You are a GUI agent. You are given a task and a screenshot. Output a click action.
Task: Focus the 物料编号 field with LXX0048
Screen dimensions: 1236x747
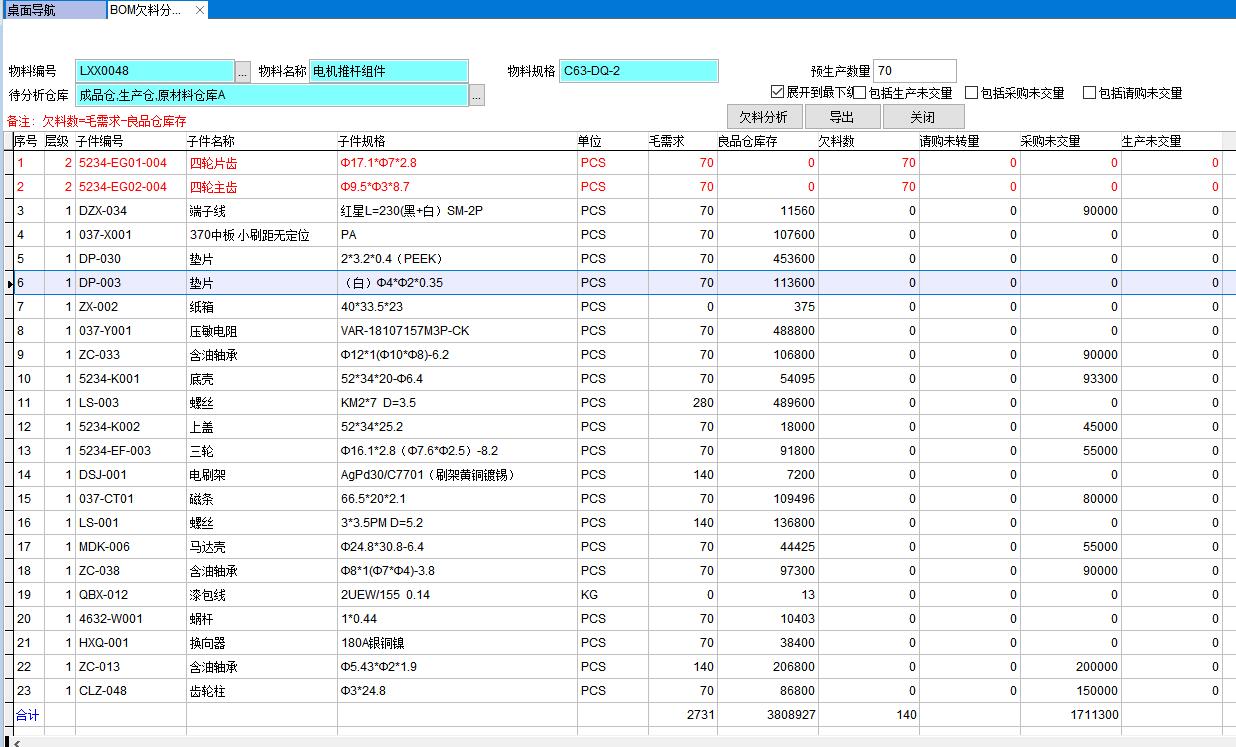155,71
